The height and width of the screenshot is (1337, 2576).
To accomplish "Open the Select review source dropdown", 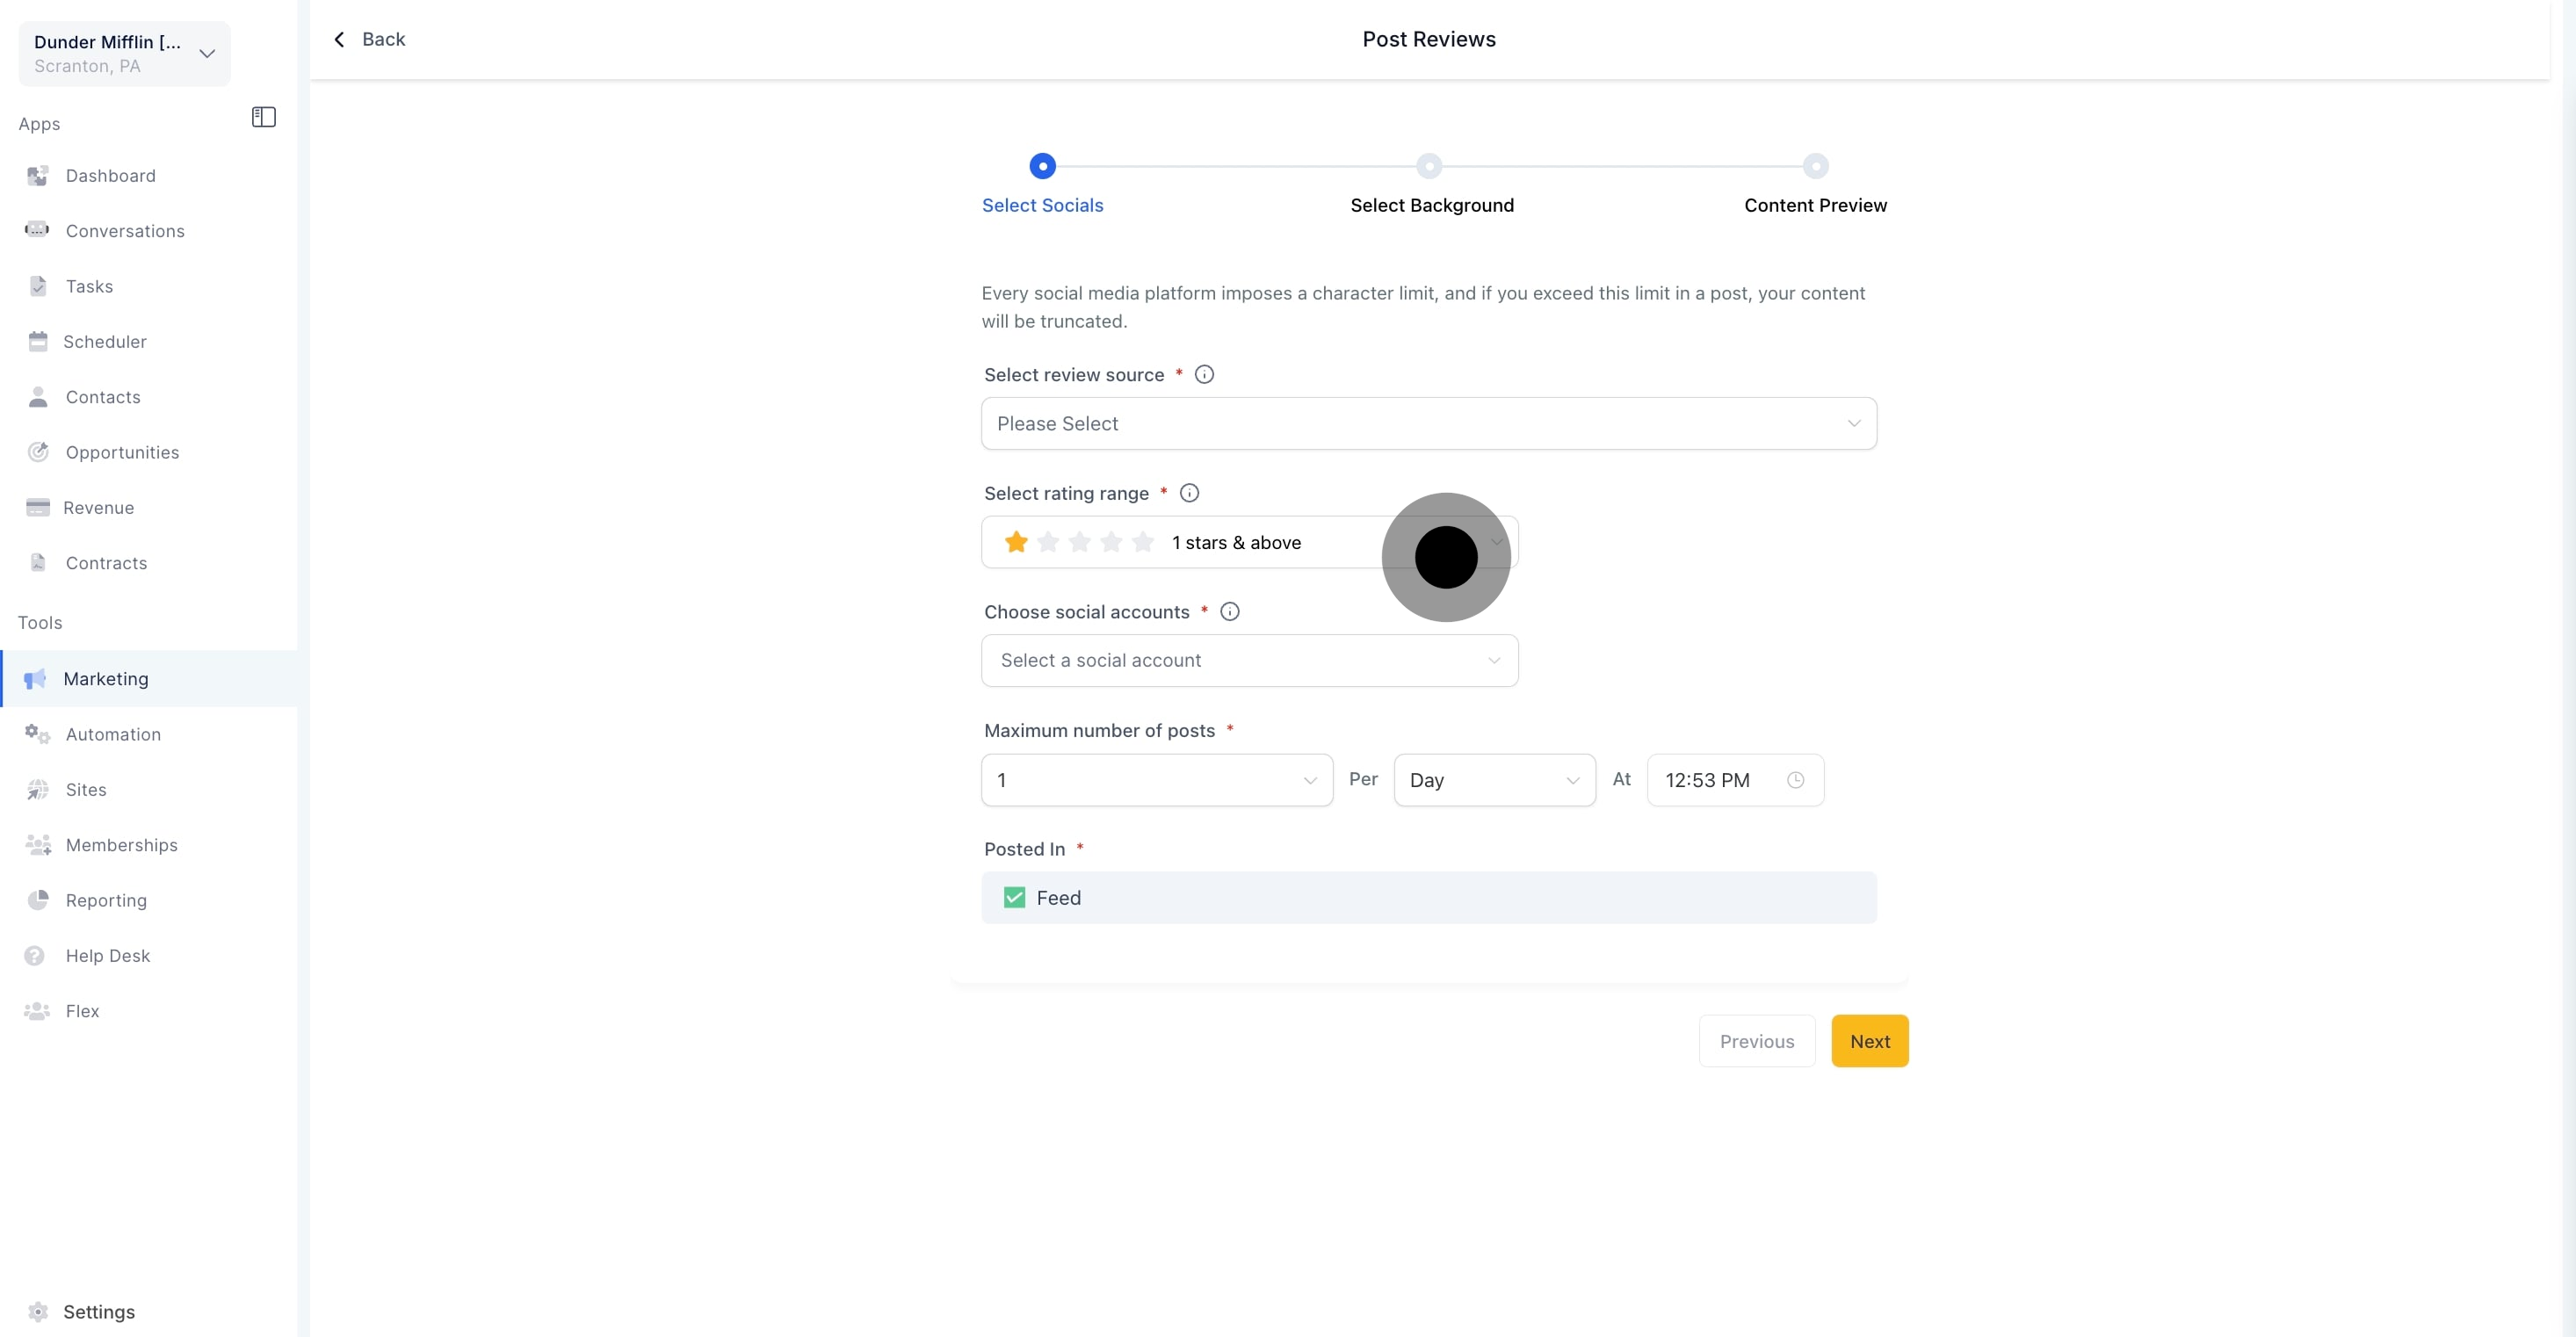I will [1428, 423].
